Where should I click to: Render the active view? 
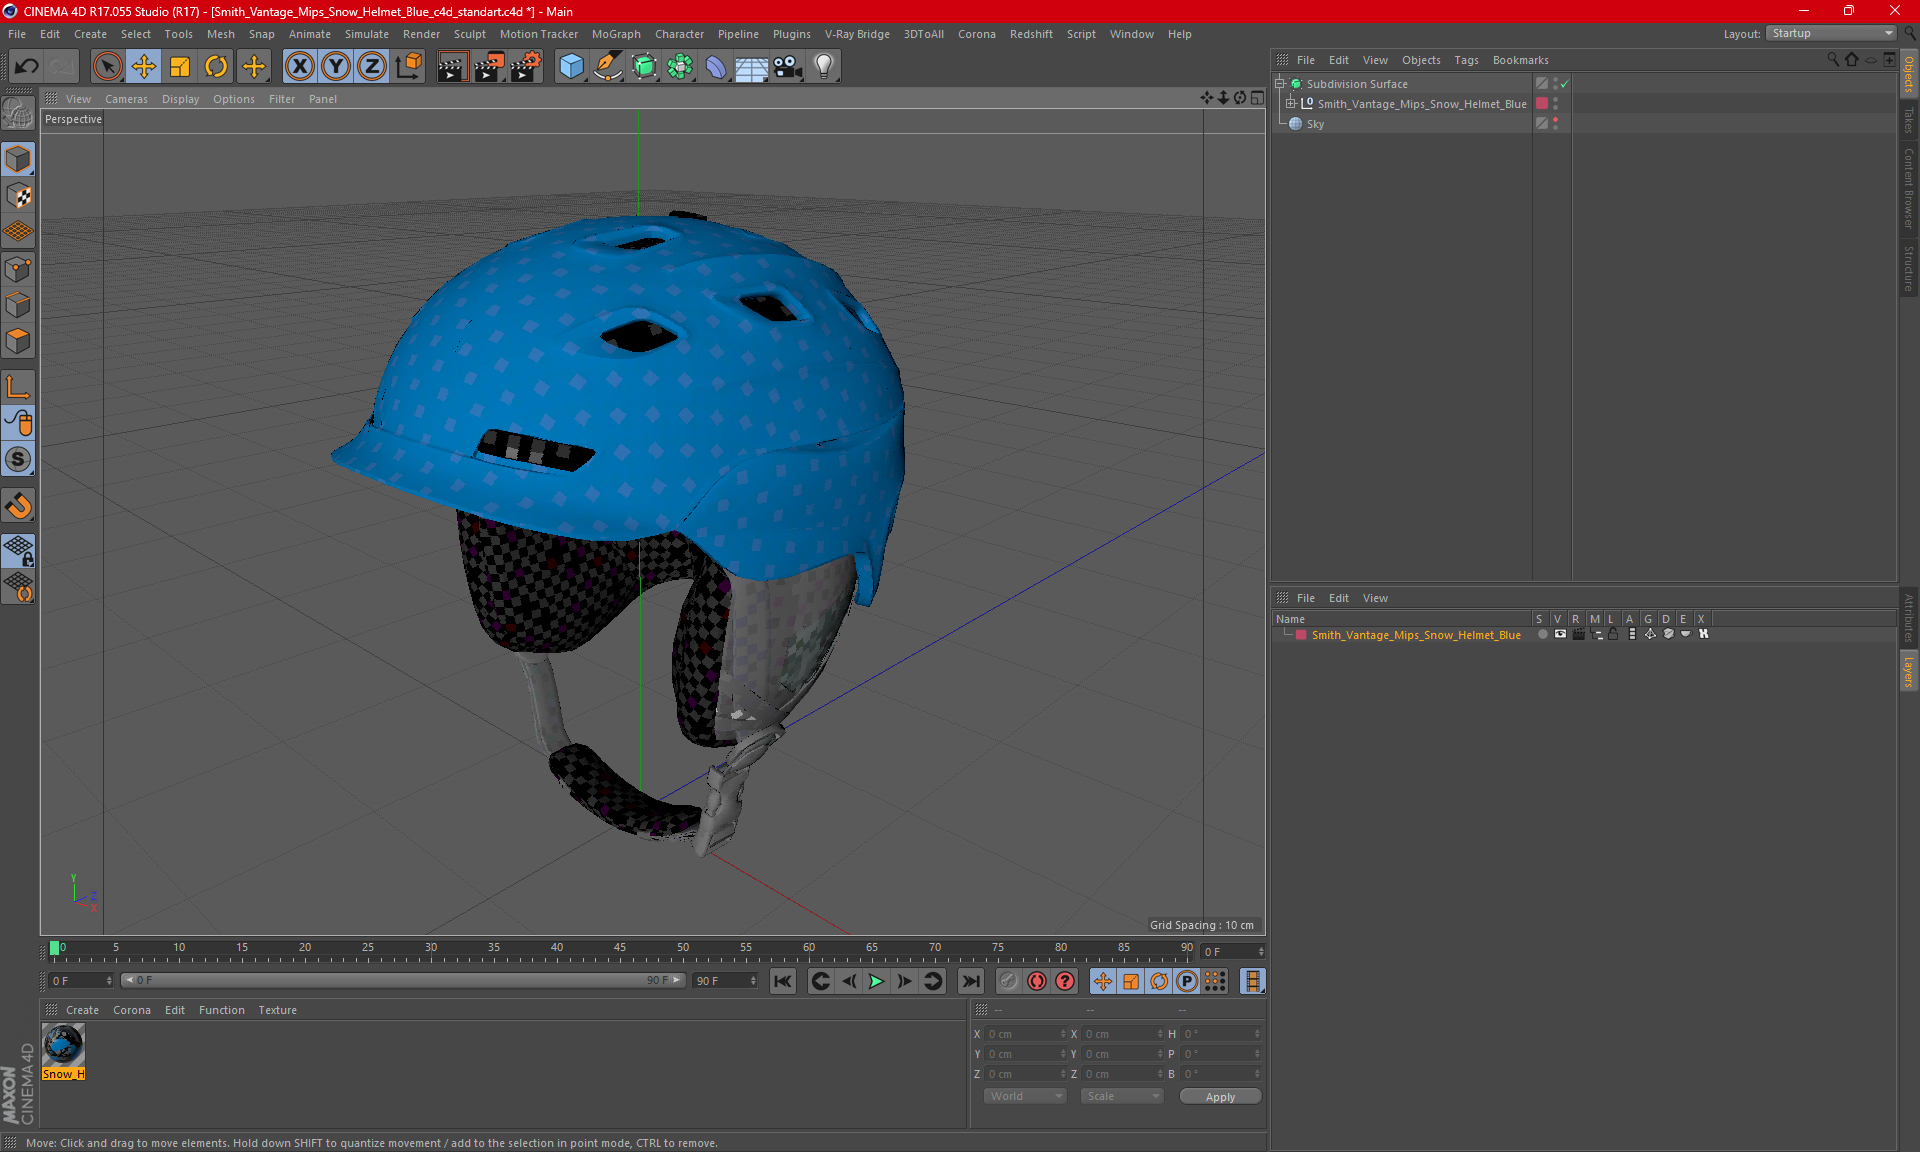[452, 67]
